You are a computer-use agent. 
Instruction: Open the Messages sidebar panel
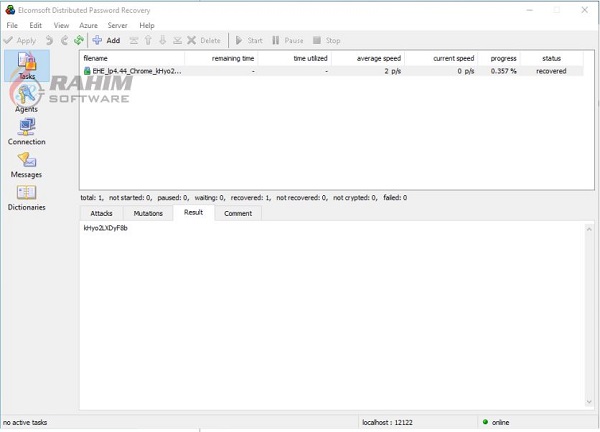26,165
